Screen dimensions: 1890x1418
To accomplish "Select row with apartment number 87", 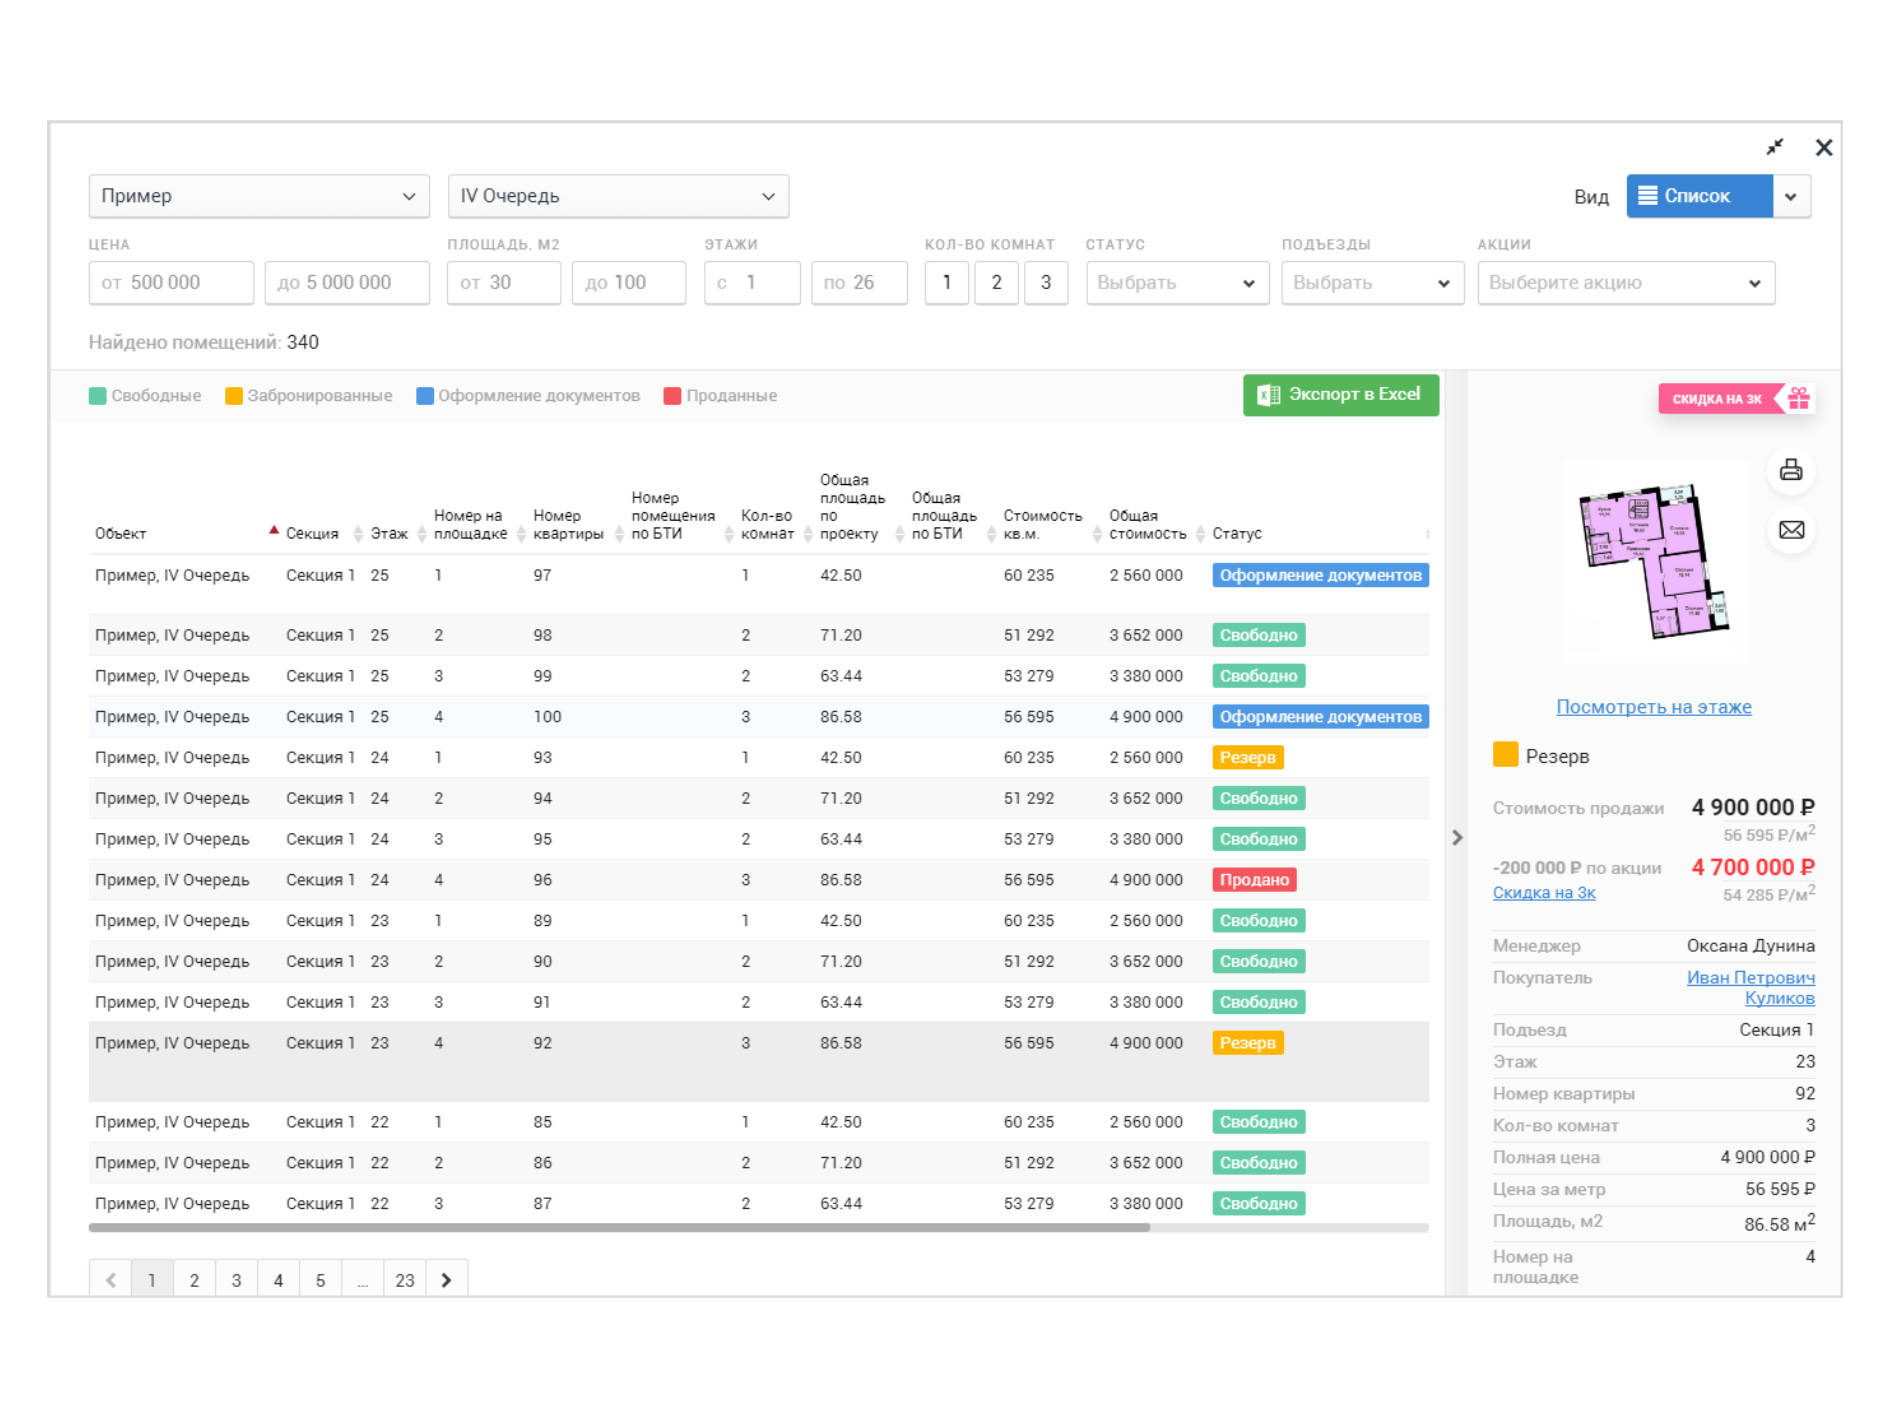I will click(758, 1204).
